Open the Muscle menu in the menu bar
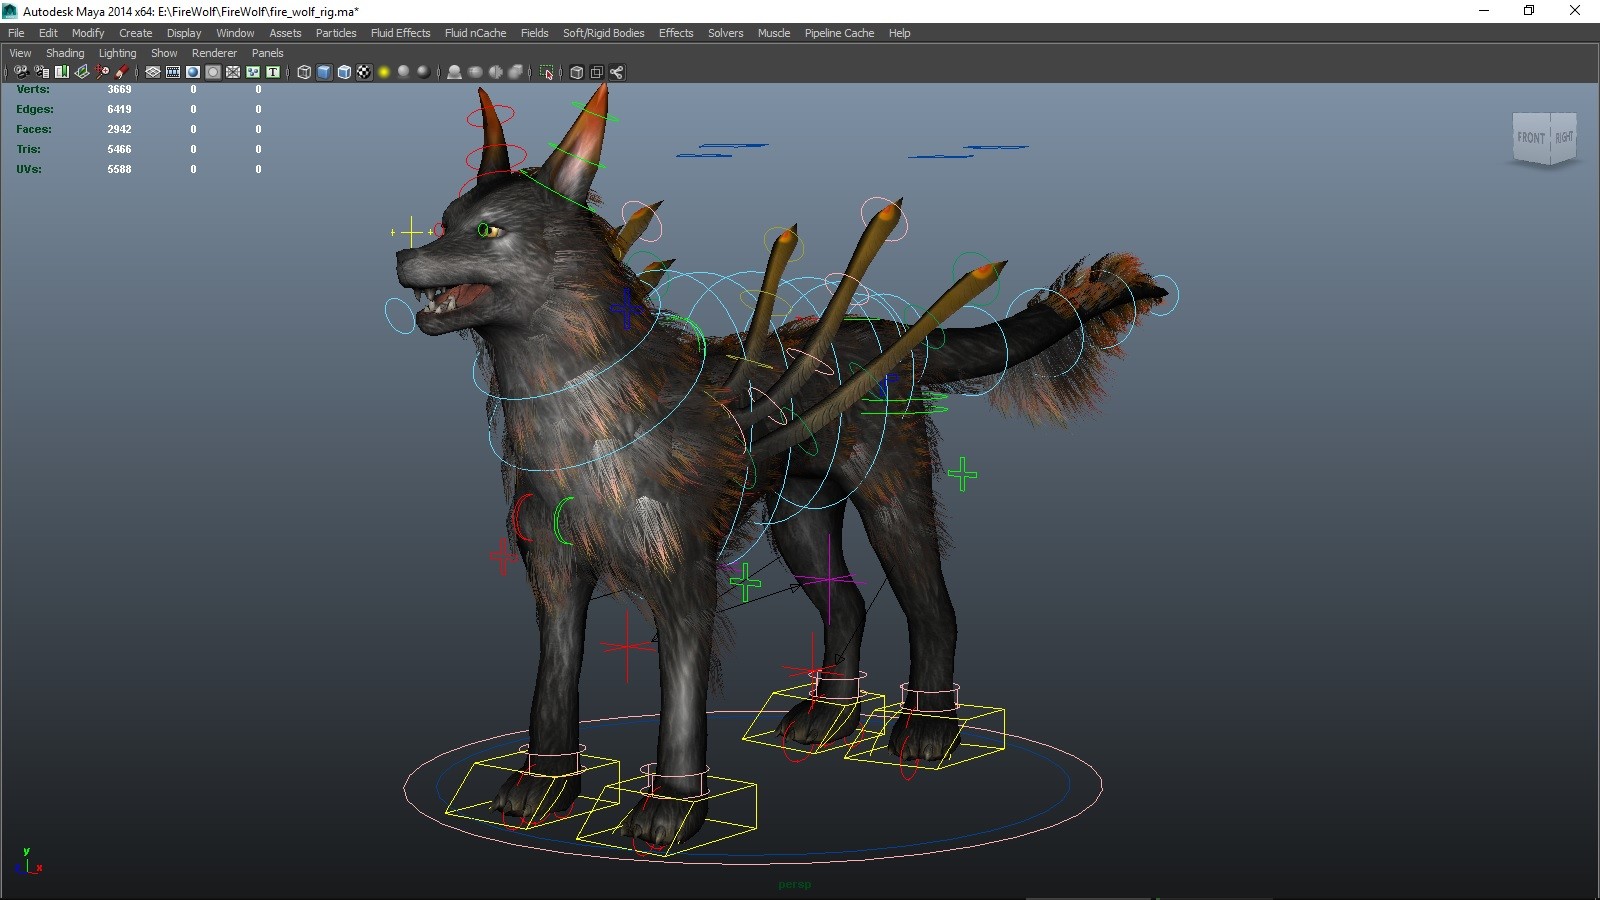The height and width of the screenshot is (900, 1600). [x=774, y=33]
